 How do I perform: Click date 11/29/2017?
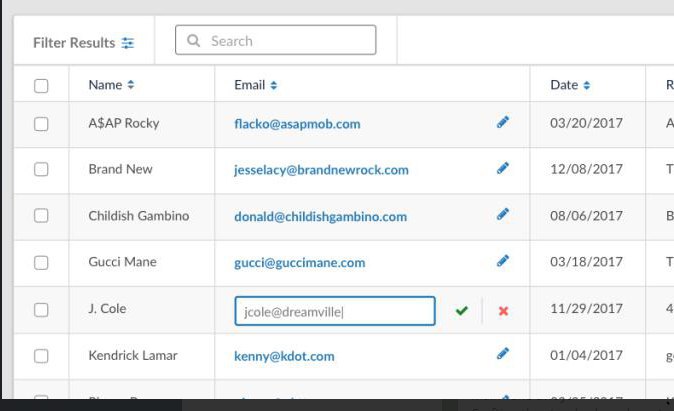(586, 309)
